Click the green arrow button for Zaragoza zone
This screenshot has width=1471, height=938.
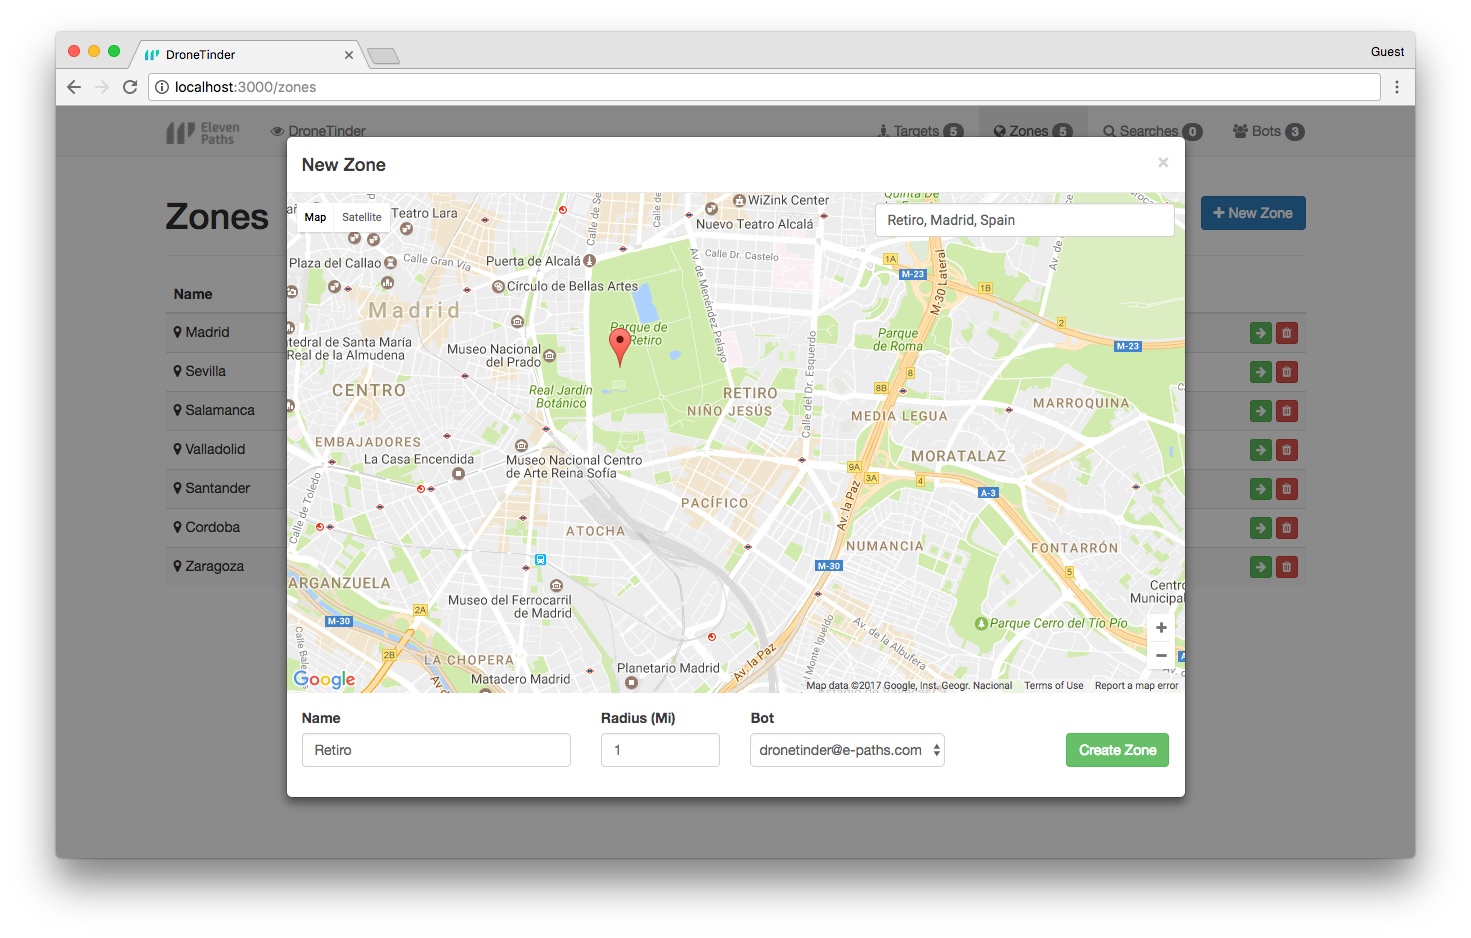tap(1261, 567)
